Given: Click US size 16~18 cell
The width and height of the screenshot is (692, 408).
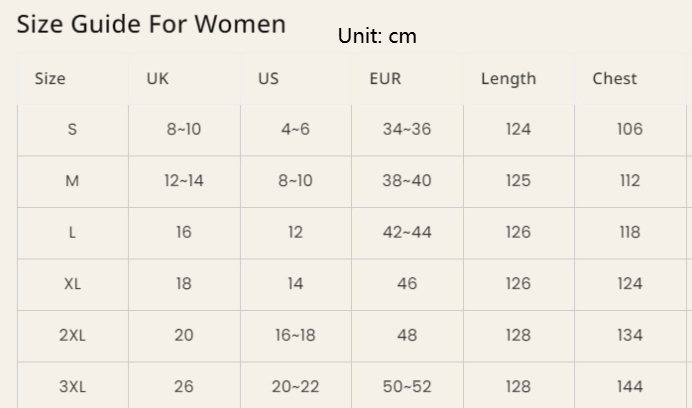Looking at the screenshot, I should 295,336.
